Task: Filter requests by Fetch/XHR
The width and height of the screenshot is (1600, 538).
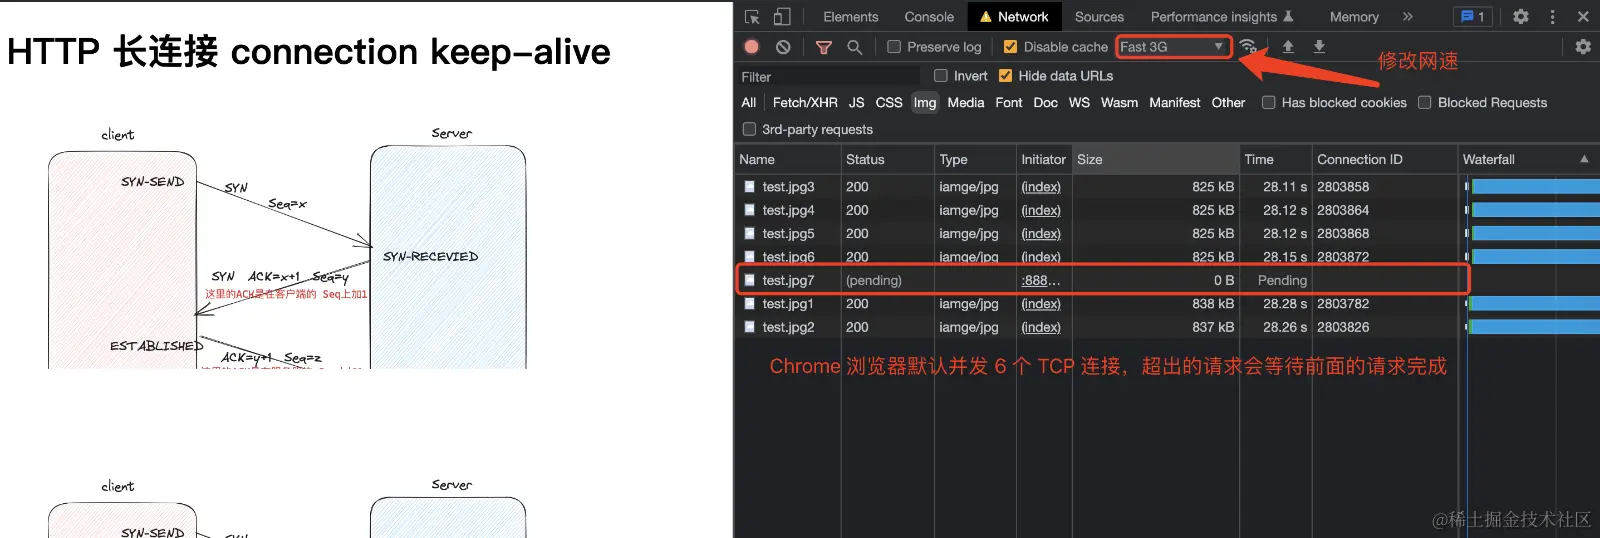Action: click(805, 103)
